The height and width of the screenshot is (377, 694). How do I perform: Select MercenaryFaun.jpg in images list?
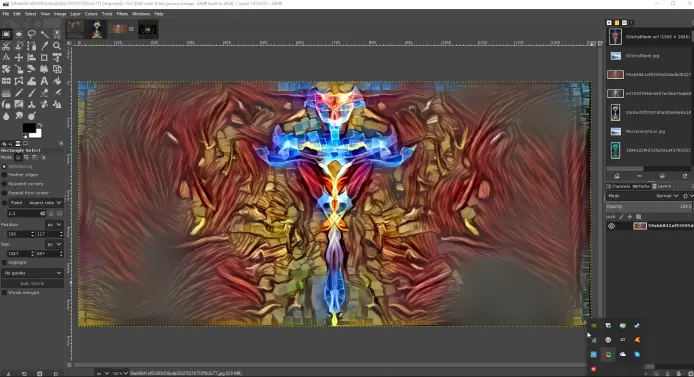[x=649, y=131]
